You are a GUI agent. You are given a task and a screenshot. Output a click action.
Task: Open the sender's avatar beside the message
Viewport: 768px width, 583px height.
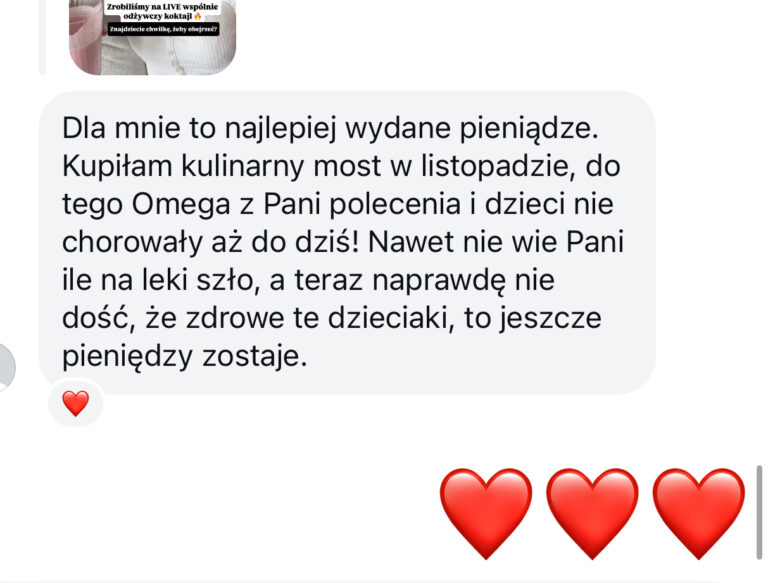coord(5,367)
